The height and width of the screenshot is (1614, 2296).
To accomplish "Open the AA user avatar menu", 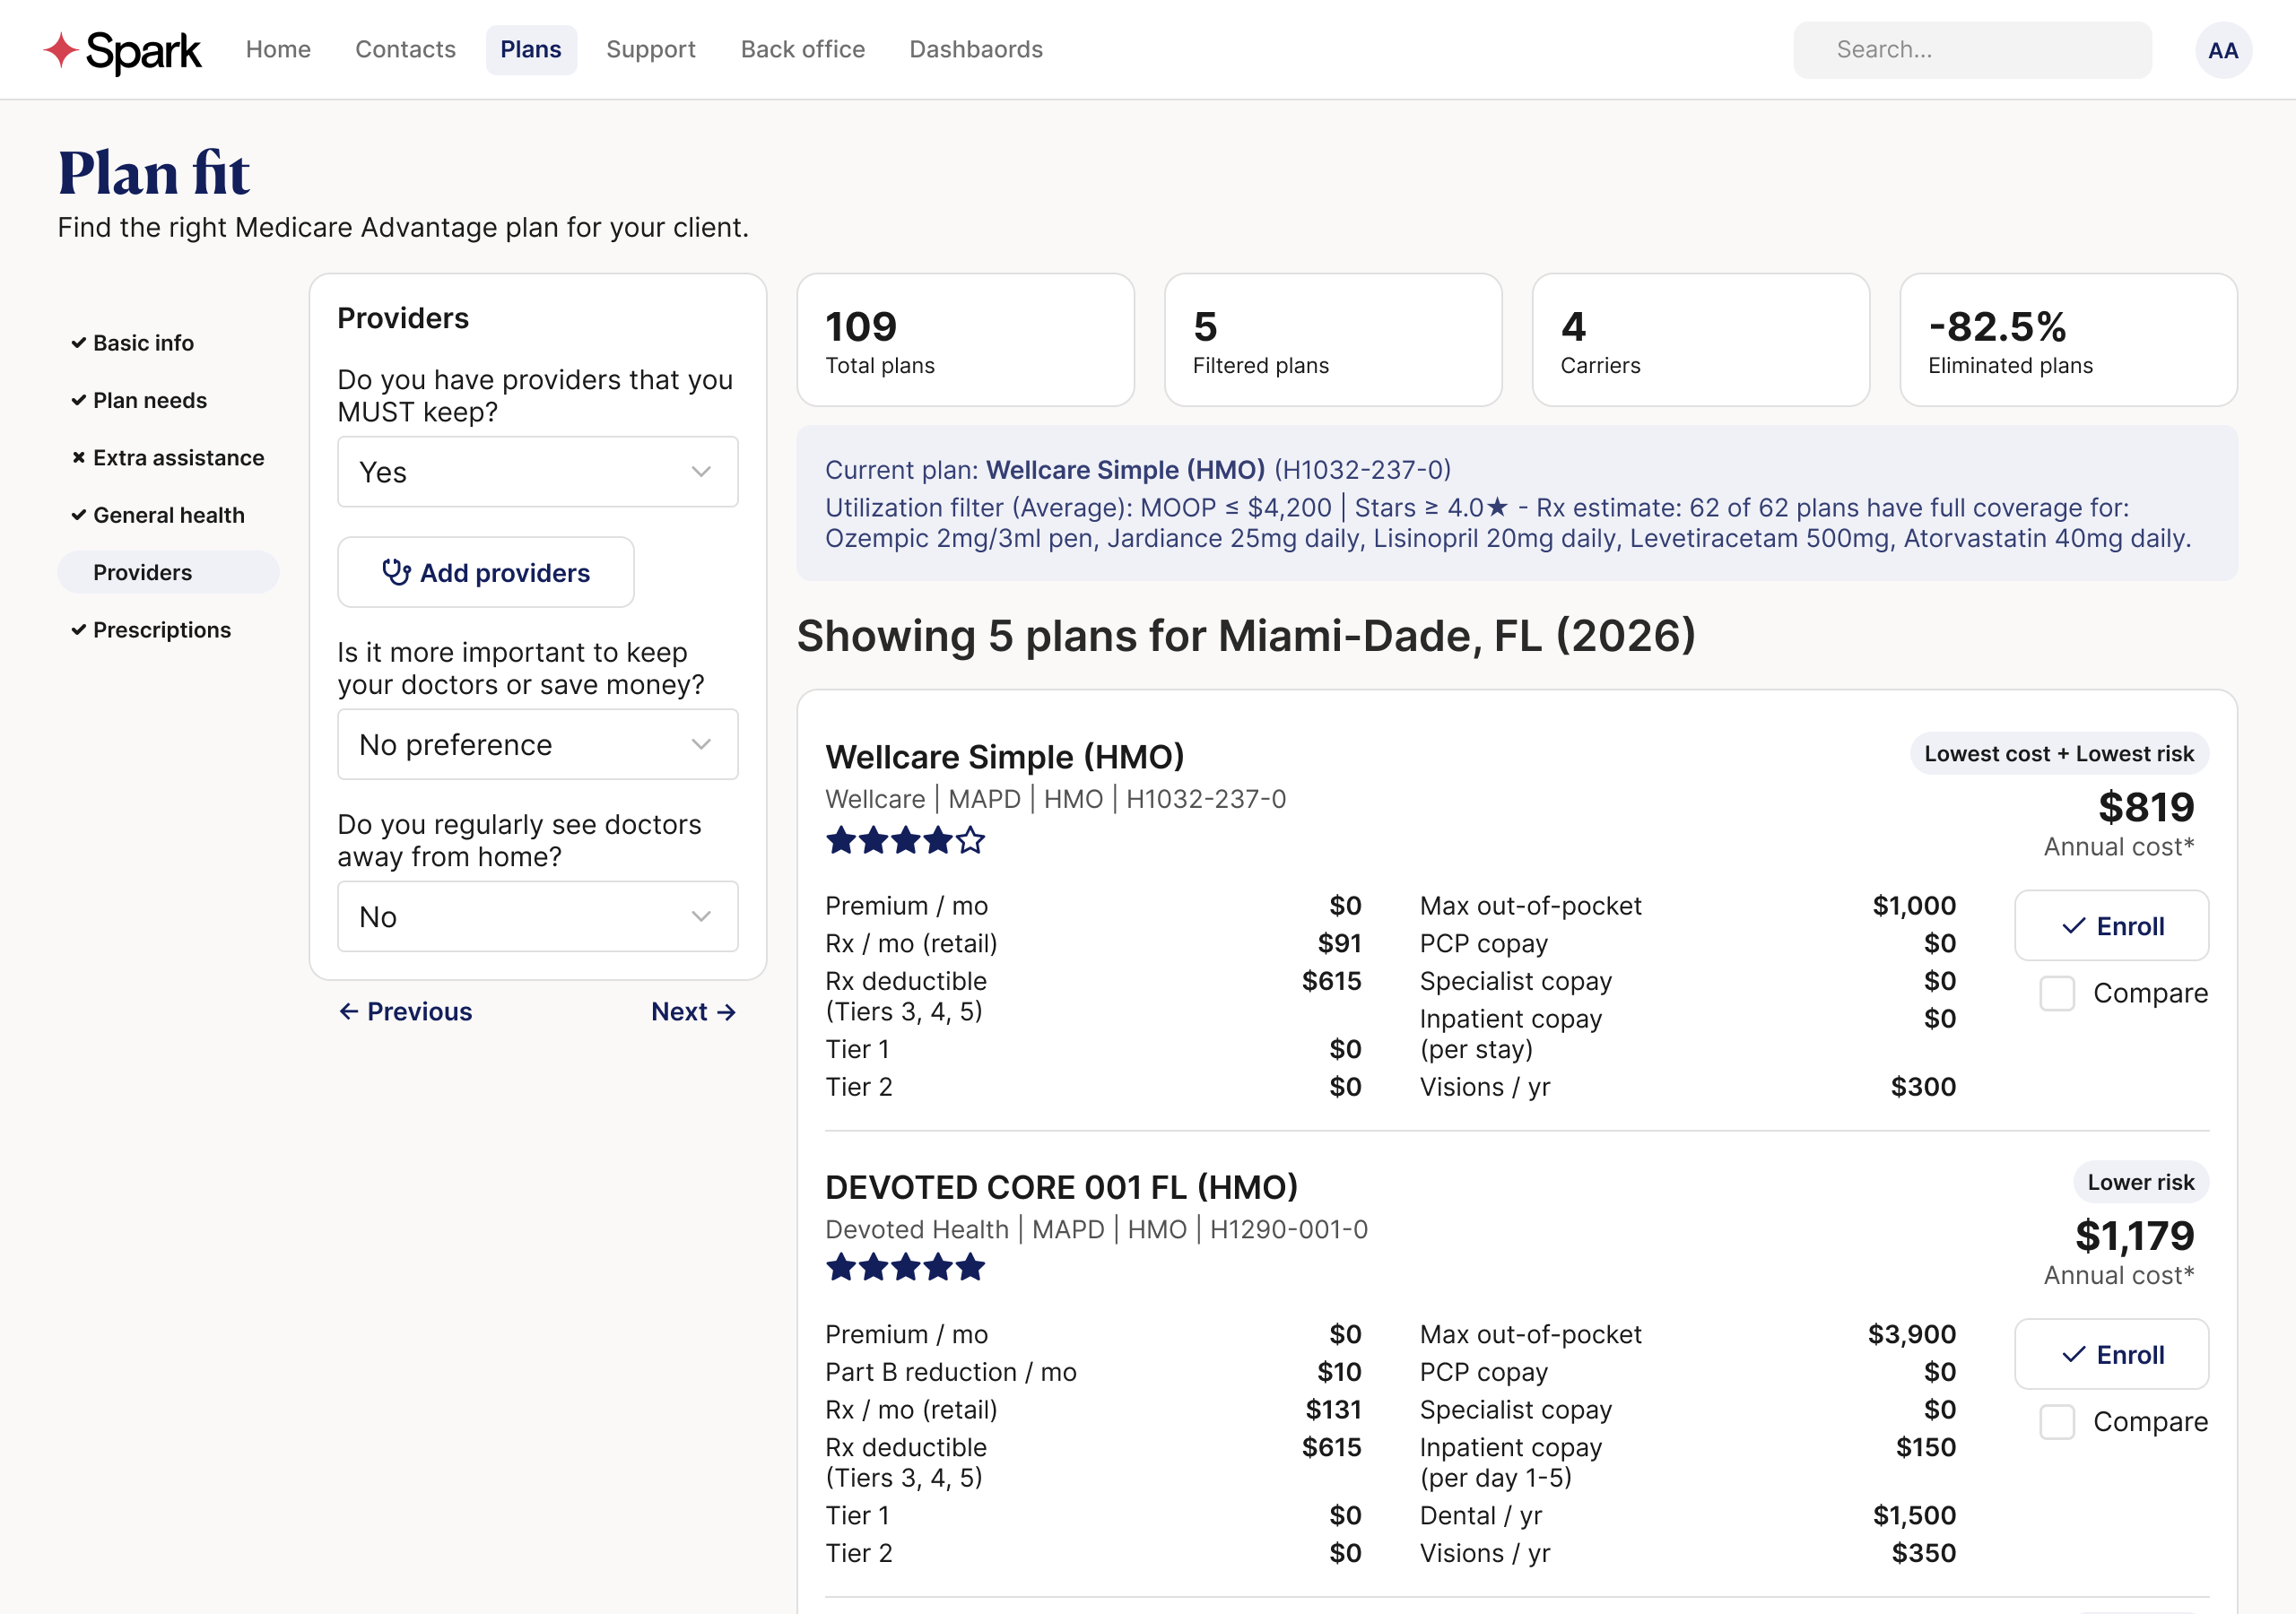I will [x=2222, y=50].
